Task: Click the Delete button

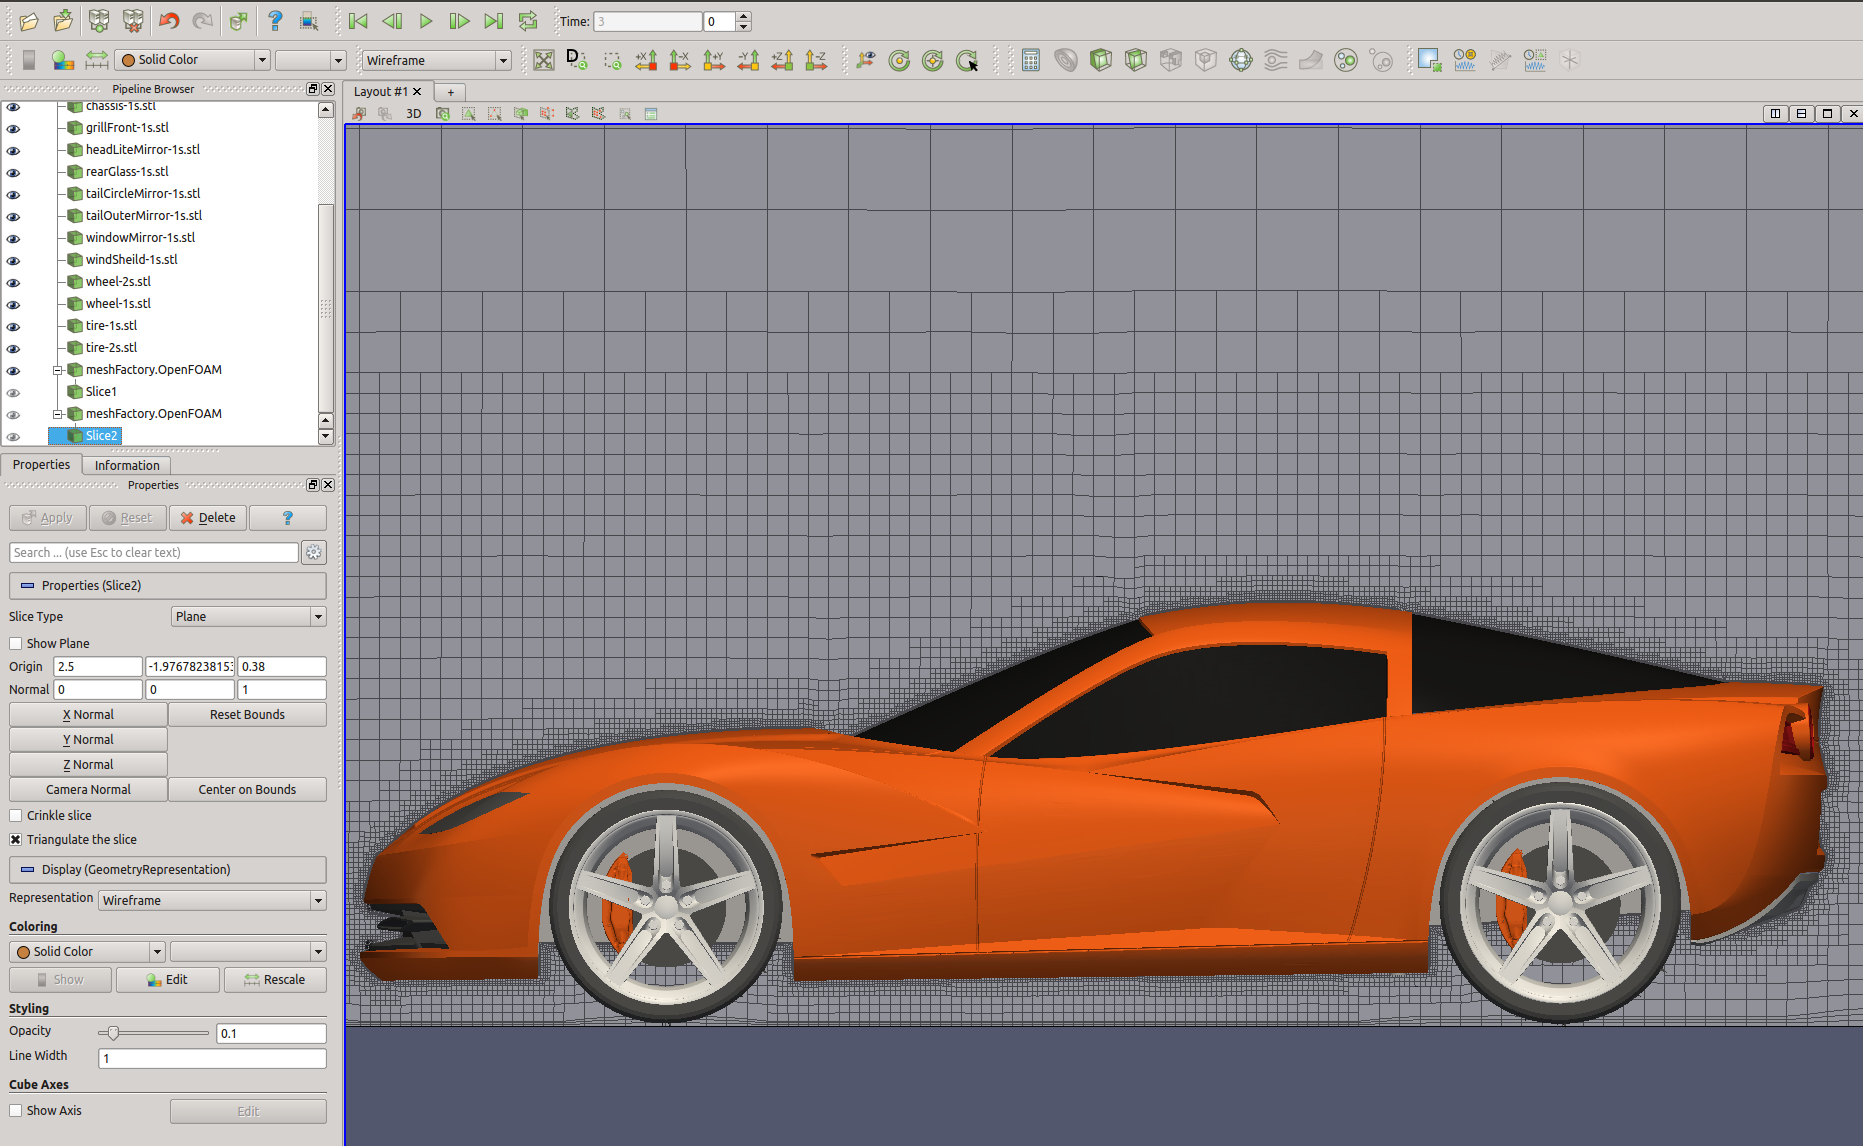Action: (x=208, y=518)
